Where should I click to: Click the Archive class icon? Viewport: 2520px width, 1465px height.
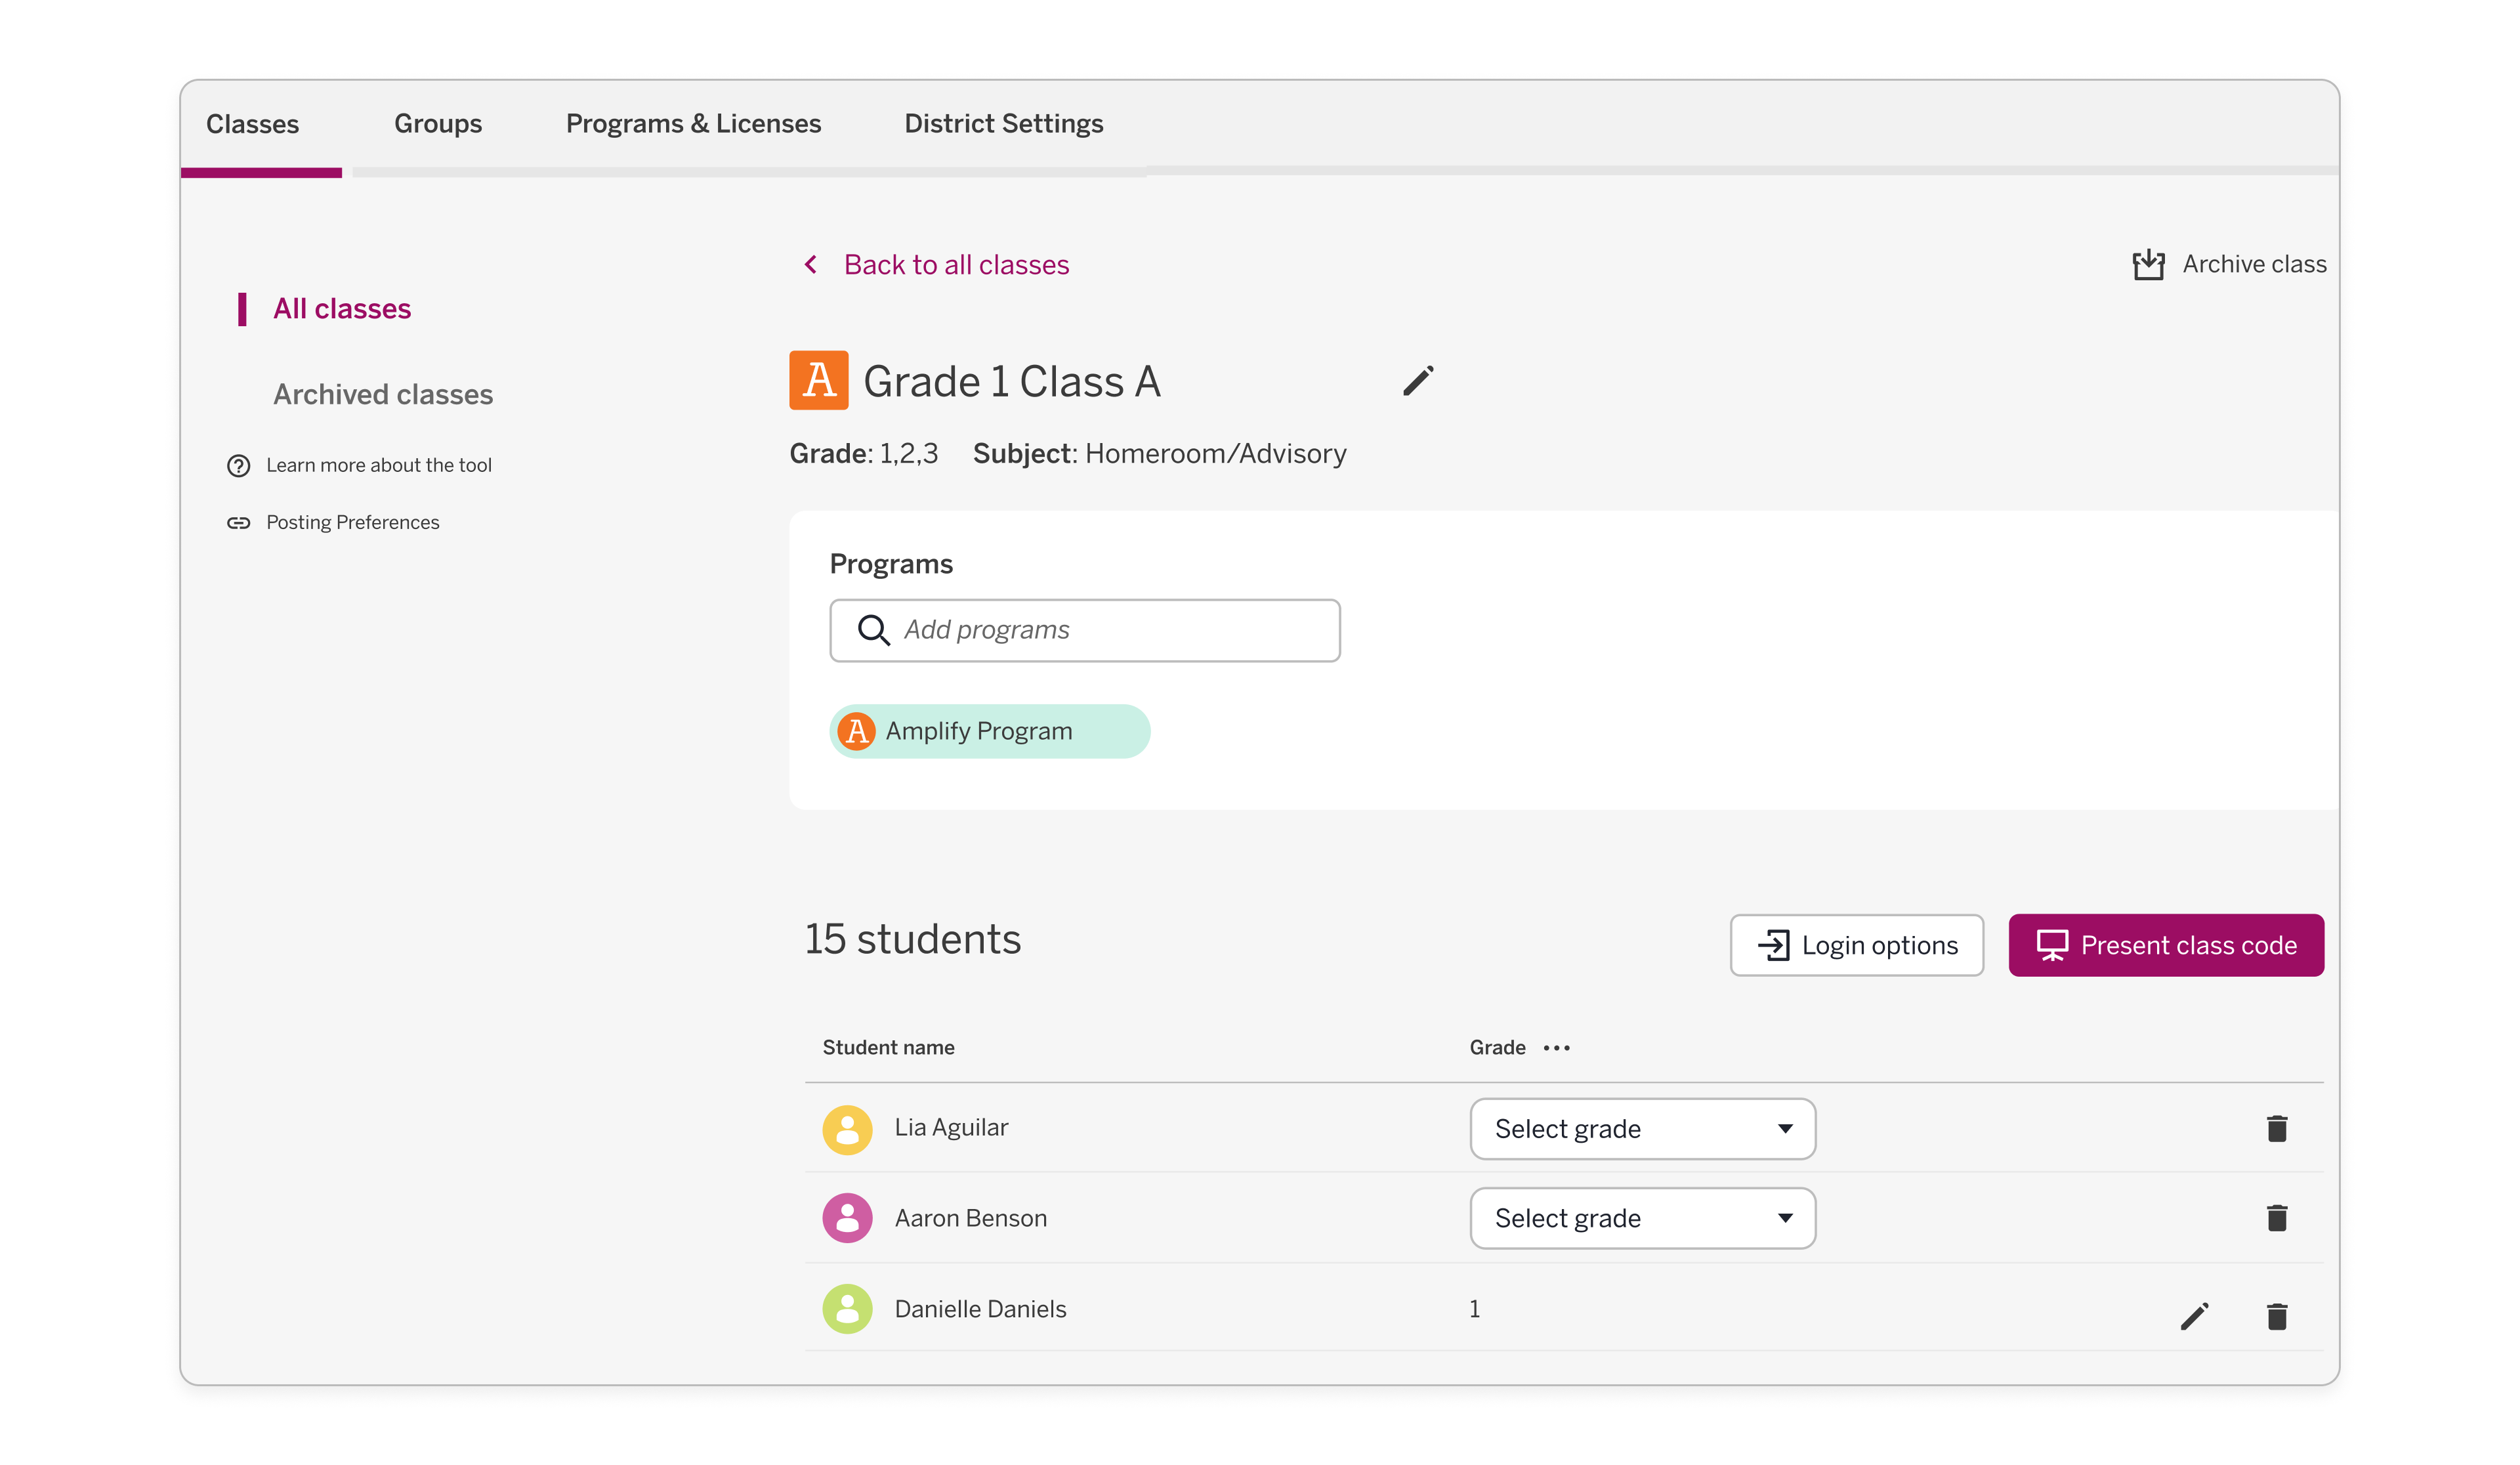(x=2148, y=264)
